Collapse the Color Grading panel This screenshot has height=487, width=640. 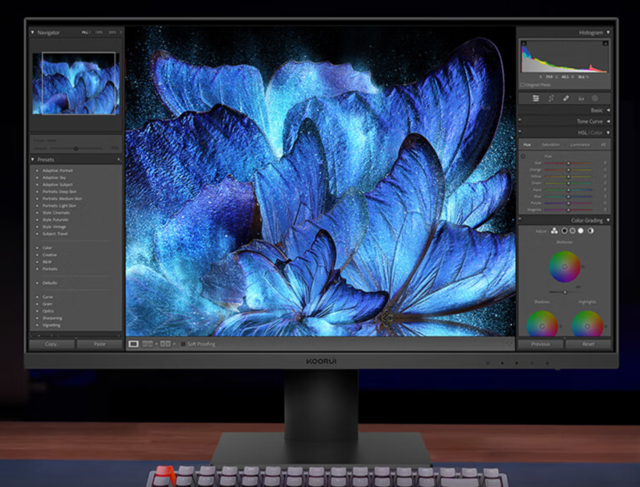pos(608,220)
